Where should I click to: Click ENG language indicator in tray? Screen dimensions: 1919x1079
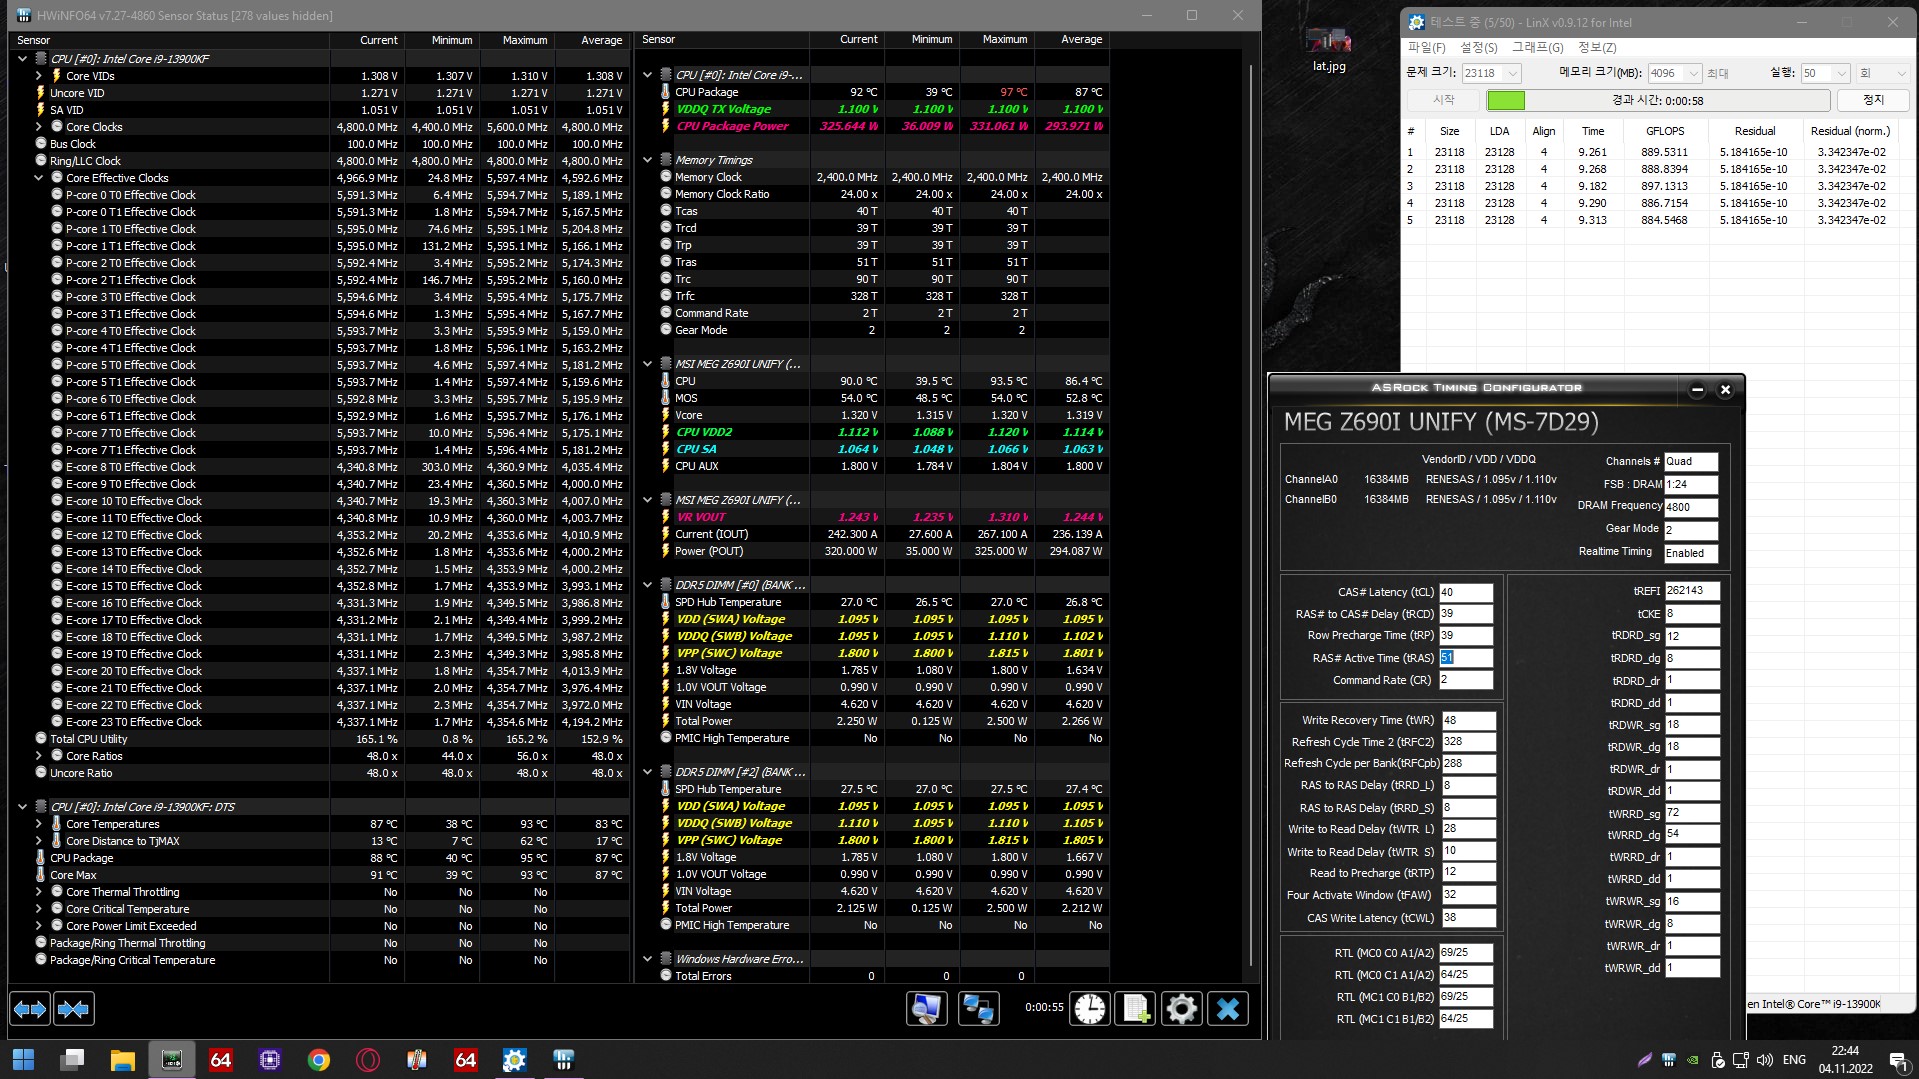click(x=1794, y=1060)
